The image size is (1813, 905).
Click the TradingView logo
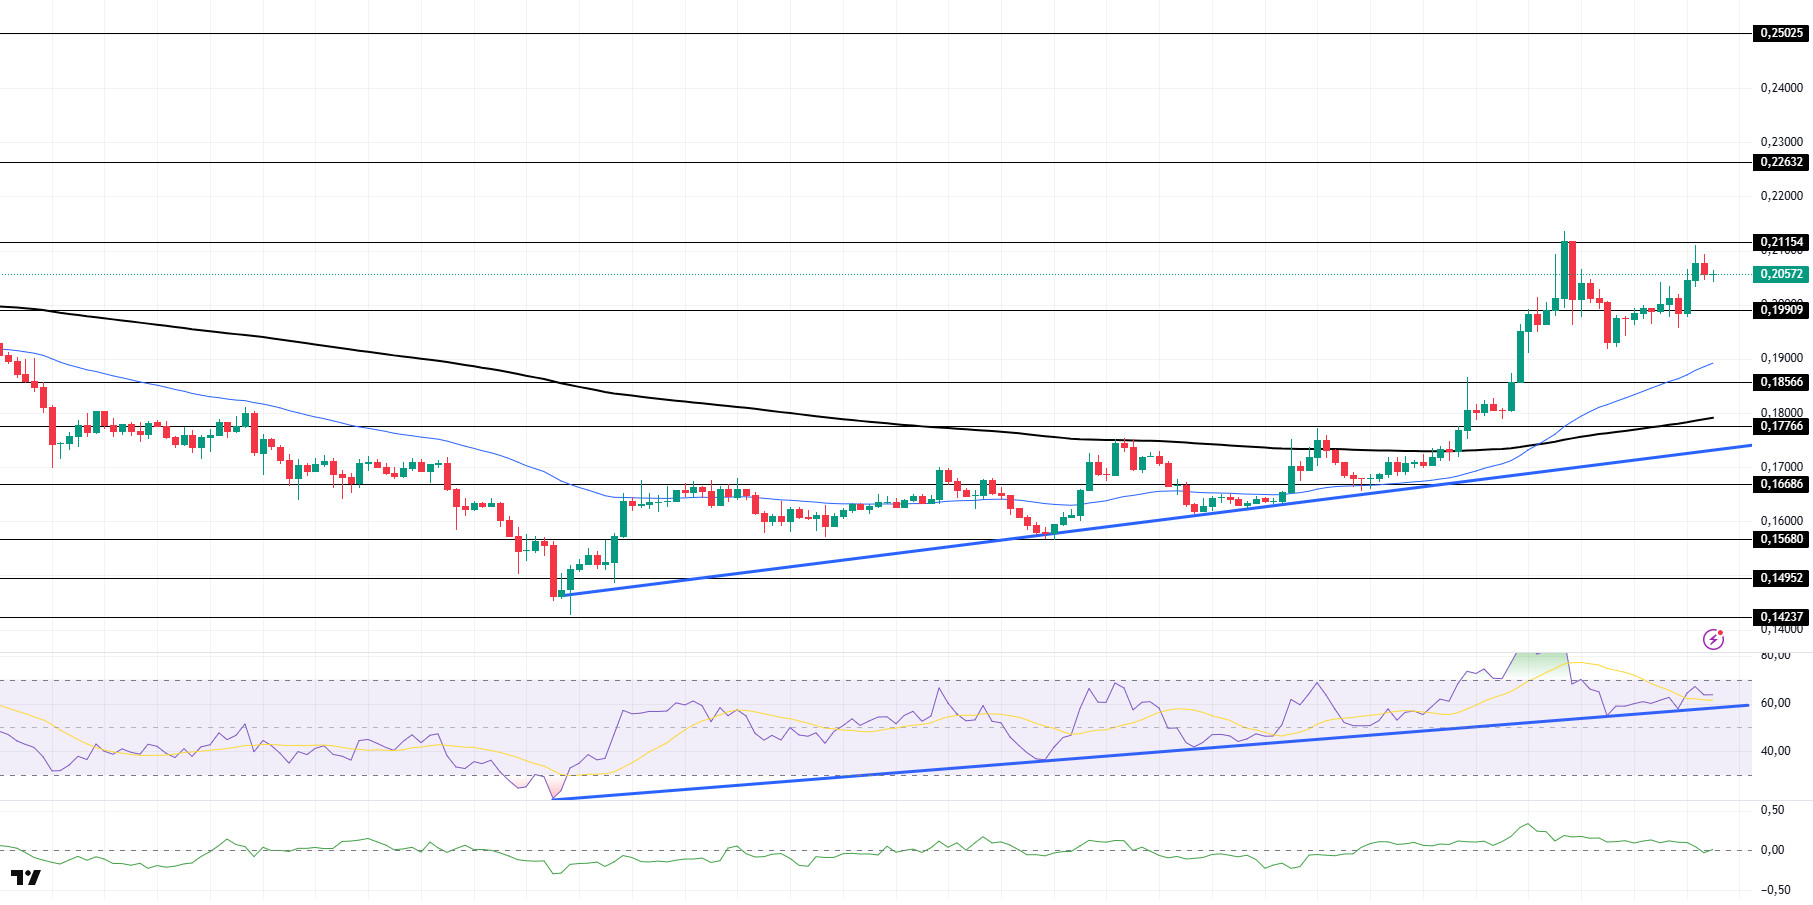(x=26, y=878)
